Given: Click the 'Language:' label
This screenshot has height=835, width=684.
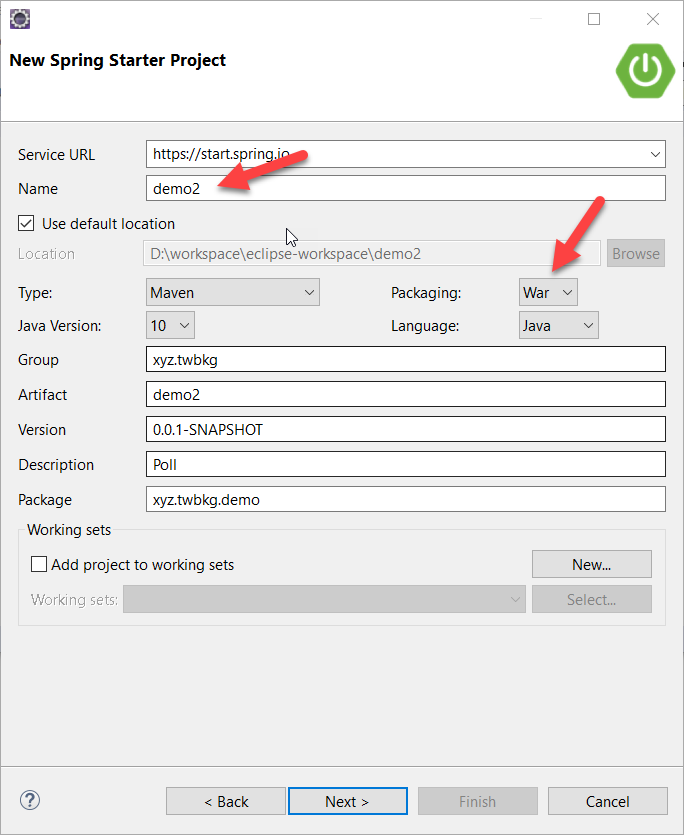Looking at the screenshot, I should click(425, 325).
